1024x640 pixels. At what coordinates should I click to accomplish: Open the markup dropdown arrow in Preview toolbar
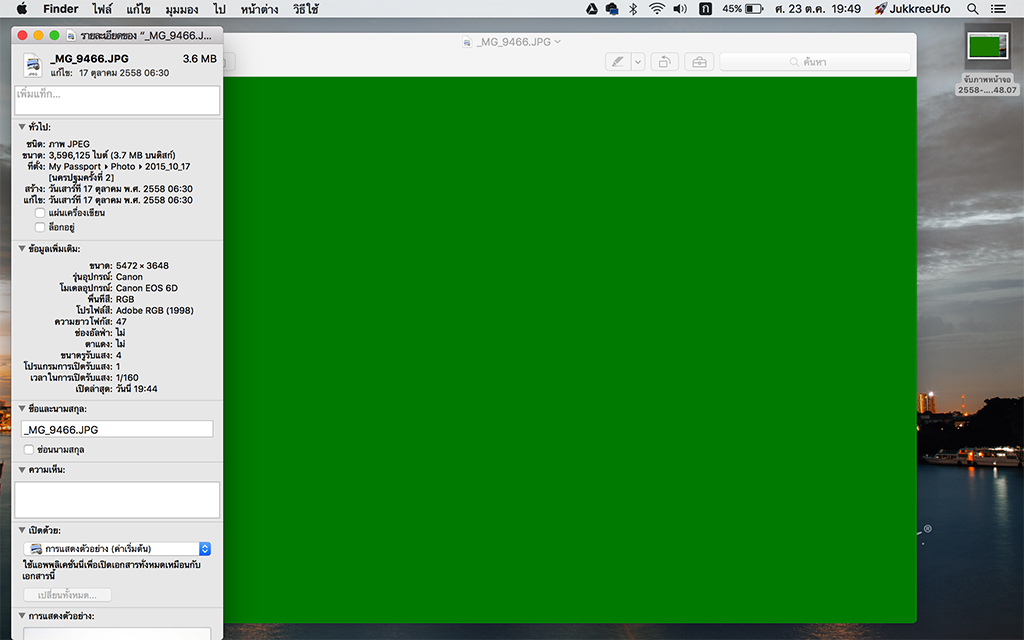point(638,62)
